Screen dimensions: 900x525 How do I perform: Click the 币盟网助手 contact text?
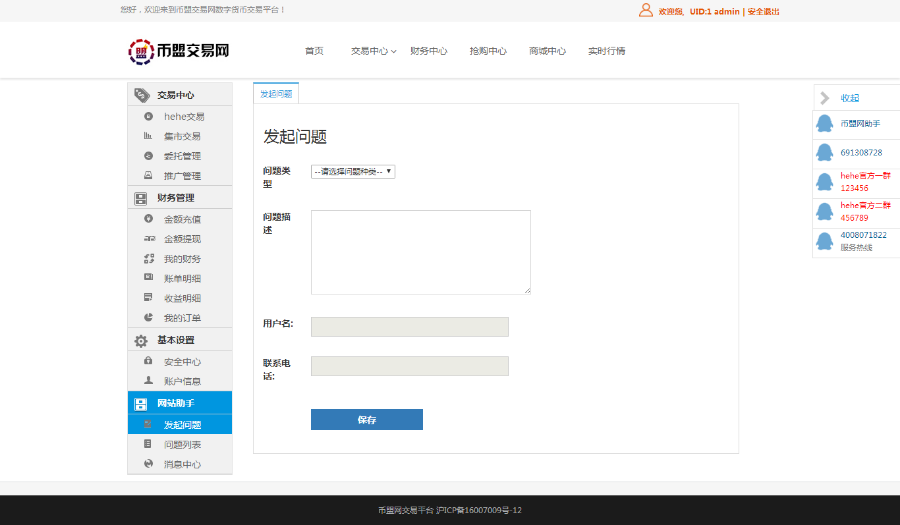860,123
